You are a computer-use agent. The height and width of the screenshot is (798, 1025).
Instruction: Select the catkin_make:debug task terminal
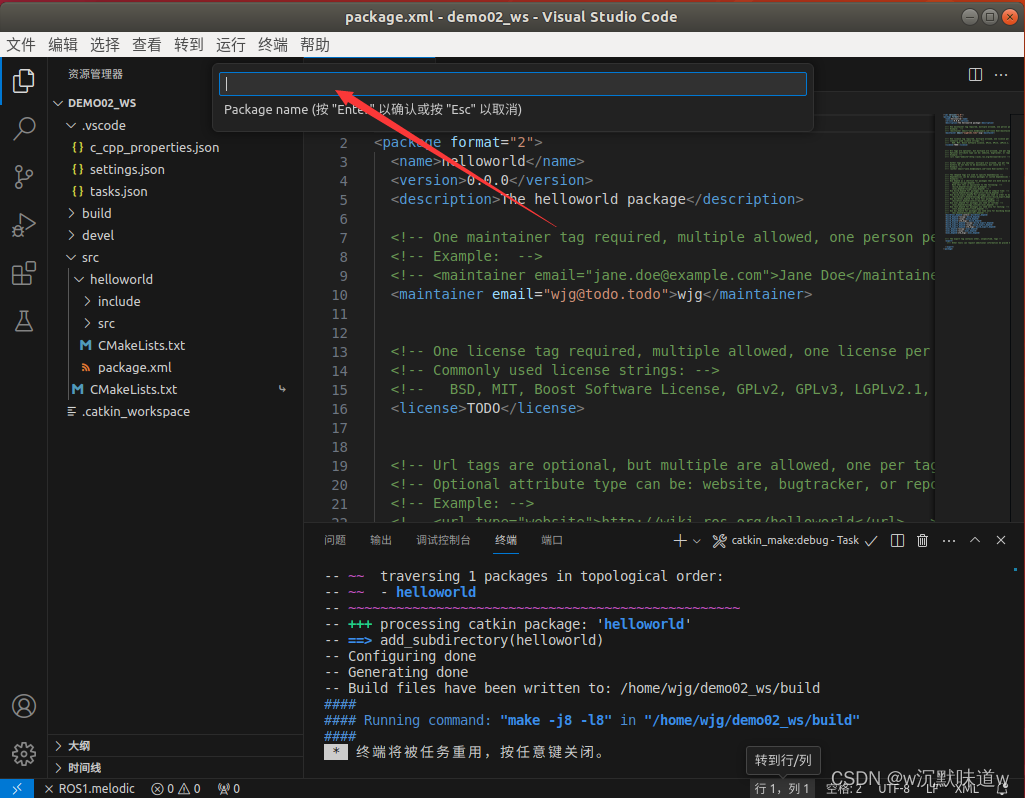click(794, 540)
